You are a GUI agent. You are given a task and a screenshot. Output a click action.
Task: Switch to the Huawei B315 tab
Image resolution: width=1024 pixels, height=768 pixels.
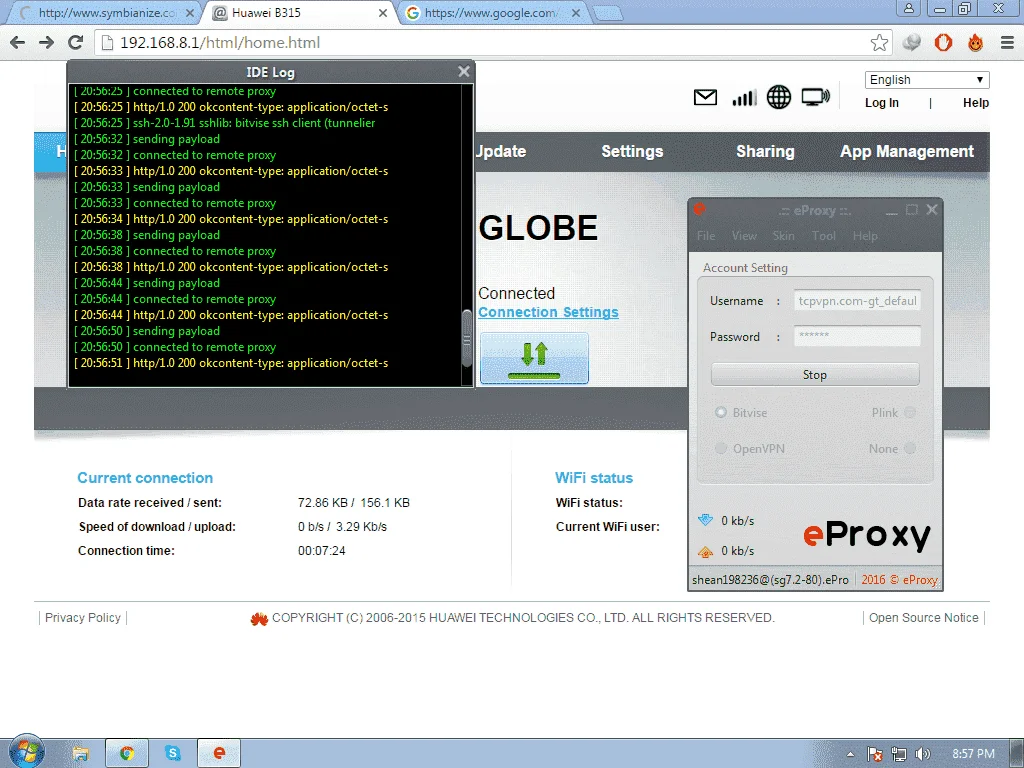pos(297,12)
